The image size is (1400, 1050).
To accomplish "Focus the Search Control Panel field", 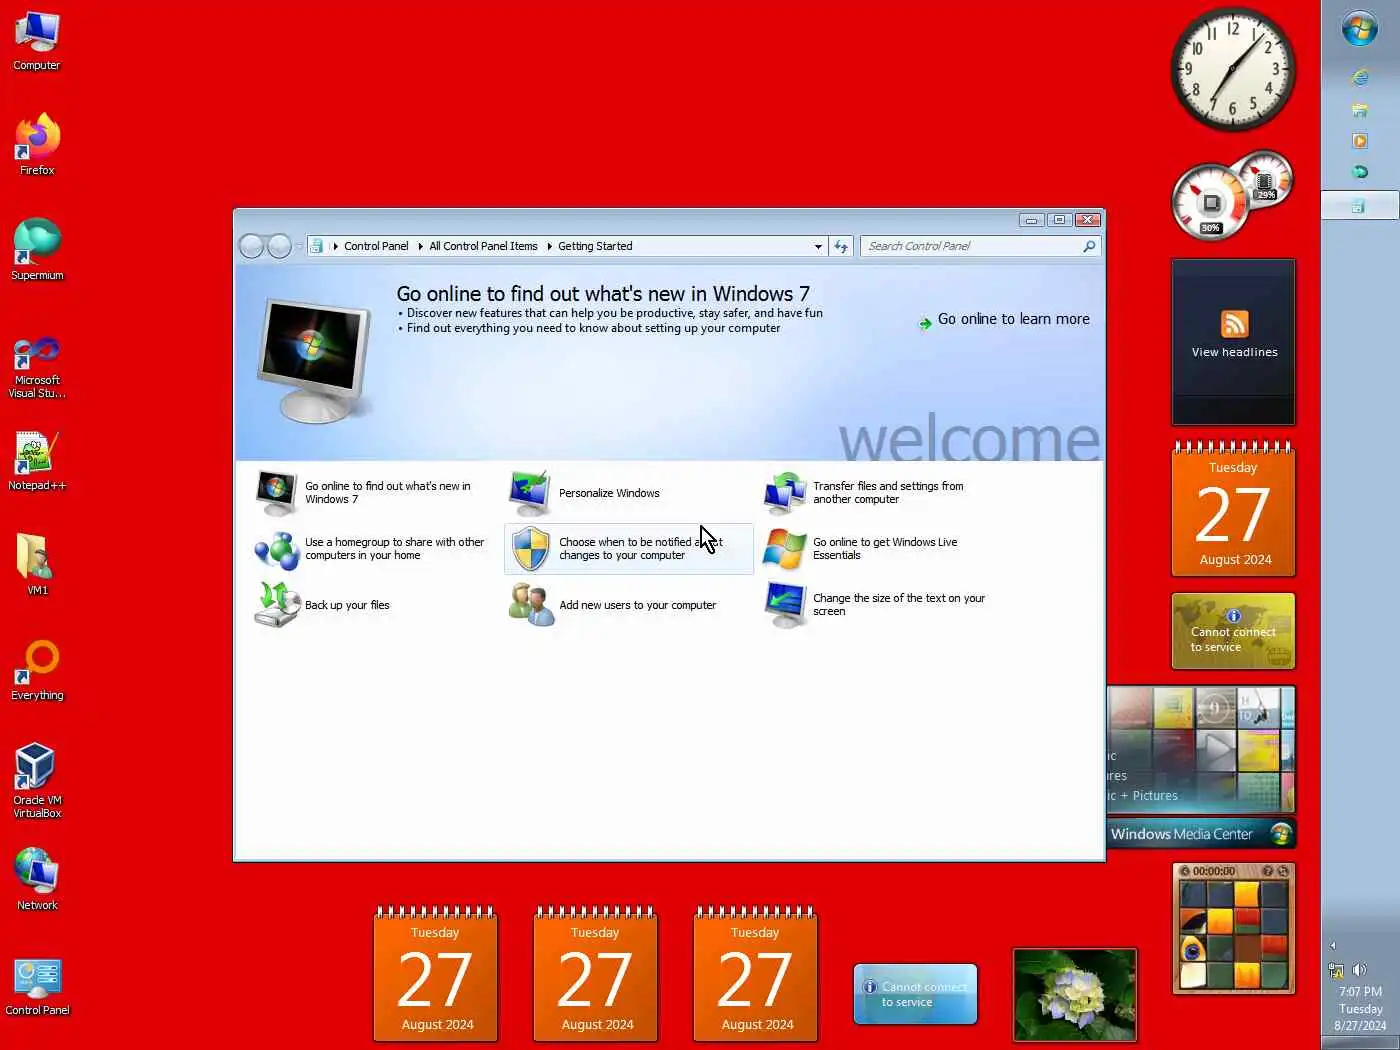I will pos(981,246).
